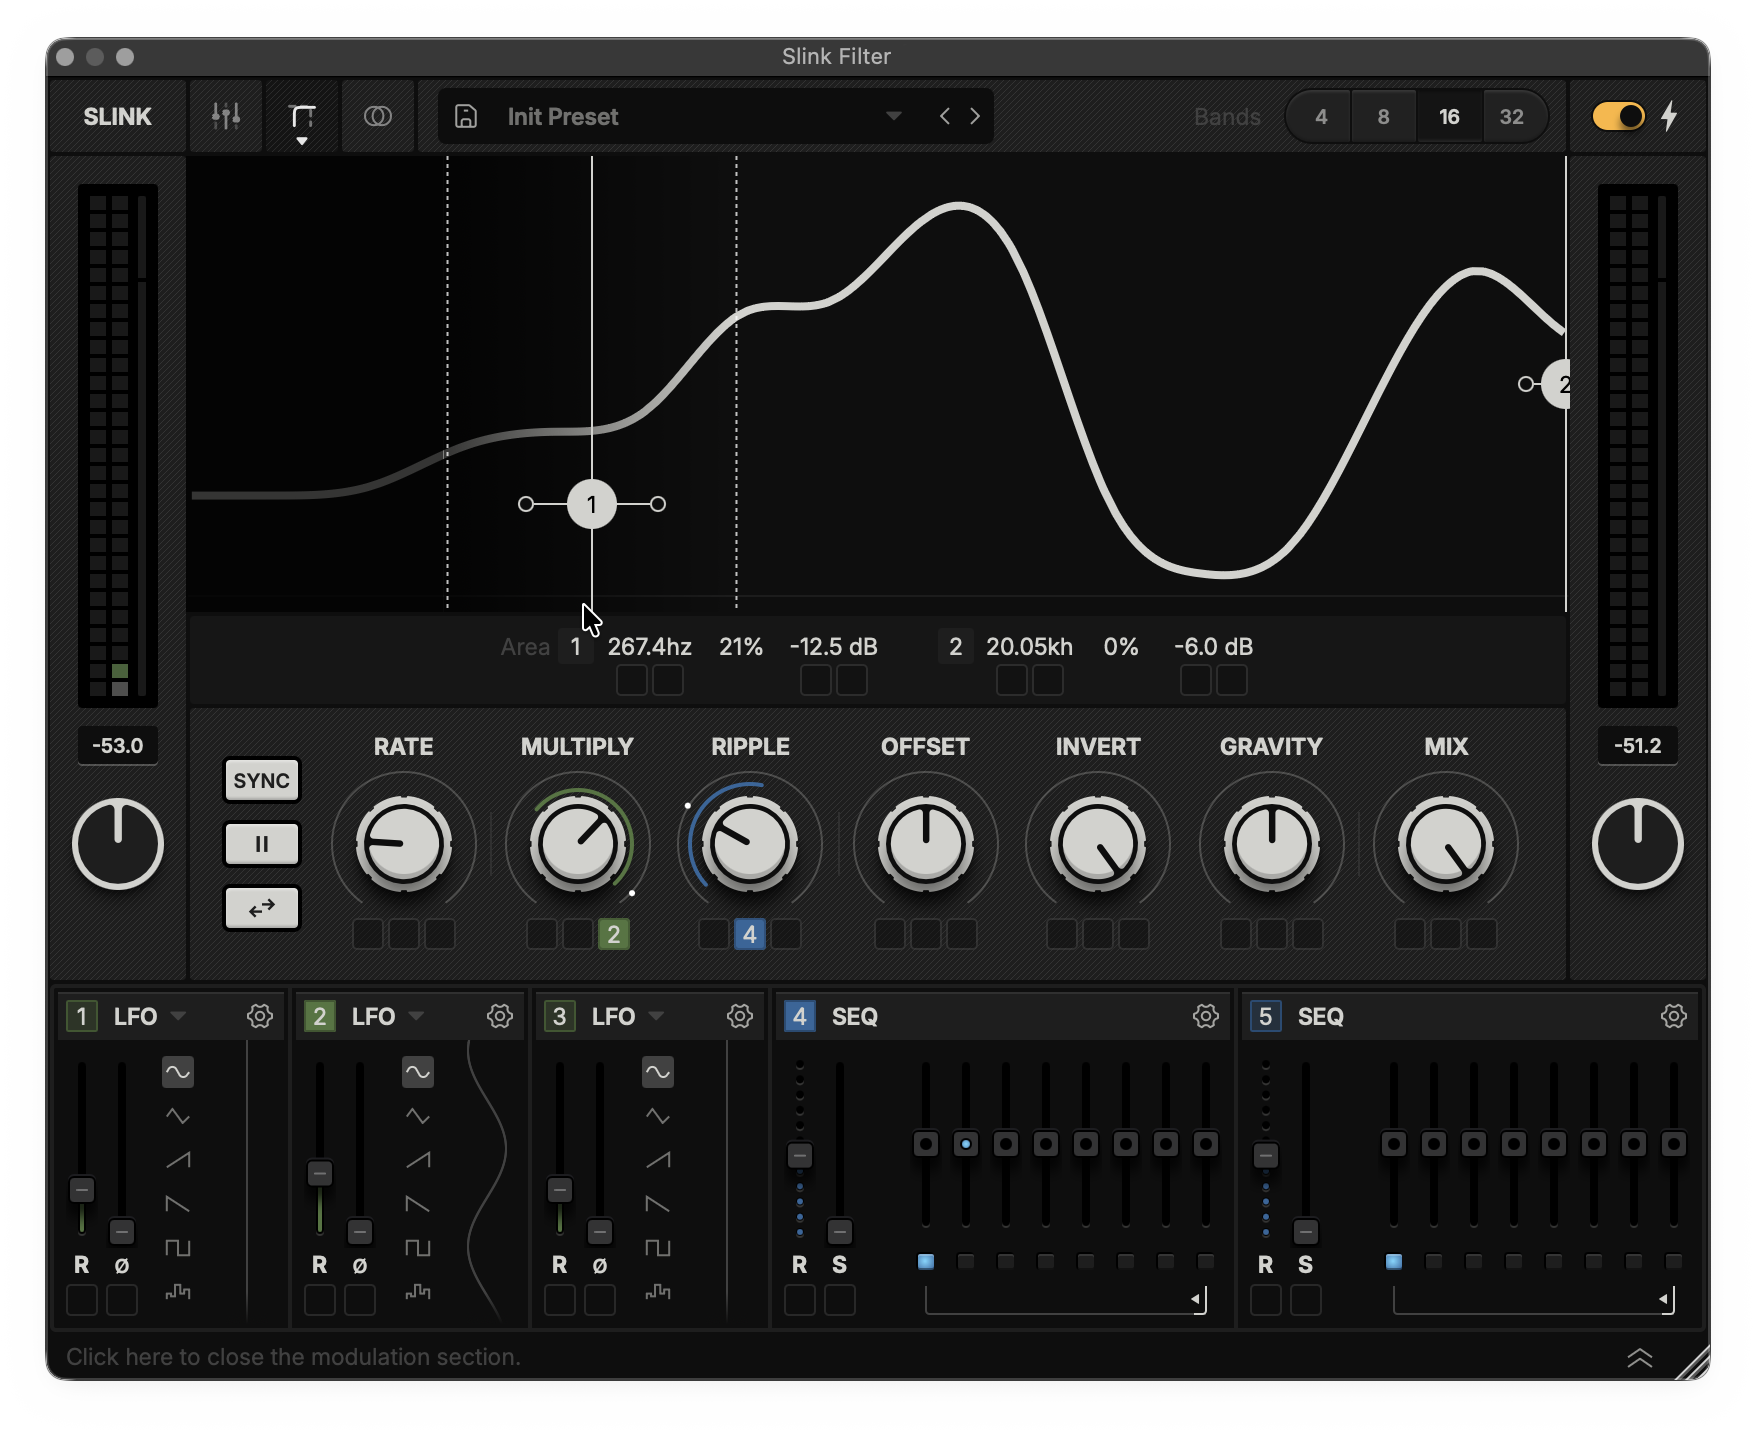Open LFO 1 type dropdown

pyautogui.click(x=178, y=1016)
